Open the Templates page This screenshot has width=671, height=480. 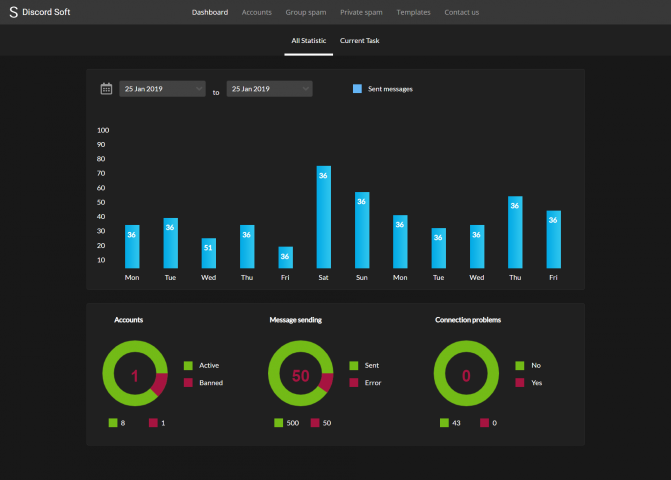point(413,12)
